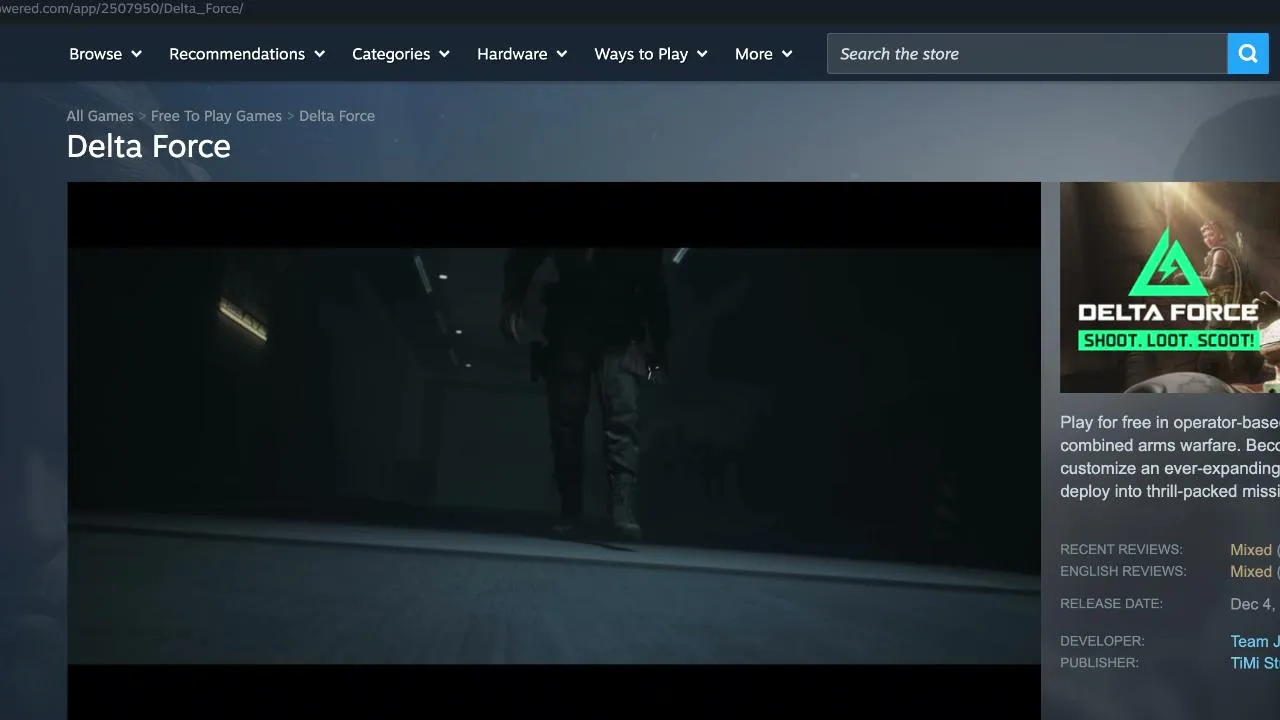Expand the More dropdown chevron
1280x720 pixels.
[x=787, y=54]
